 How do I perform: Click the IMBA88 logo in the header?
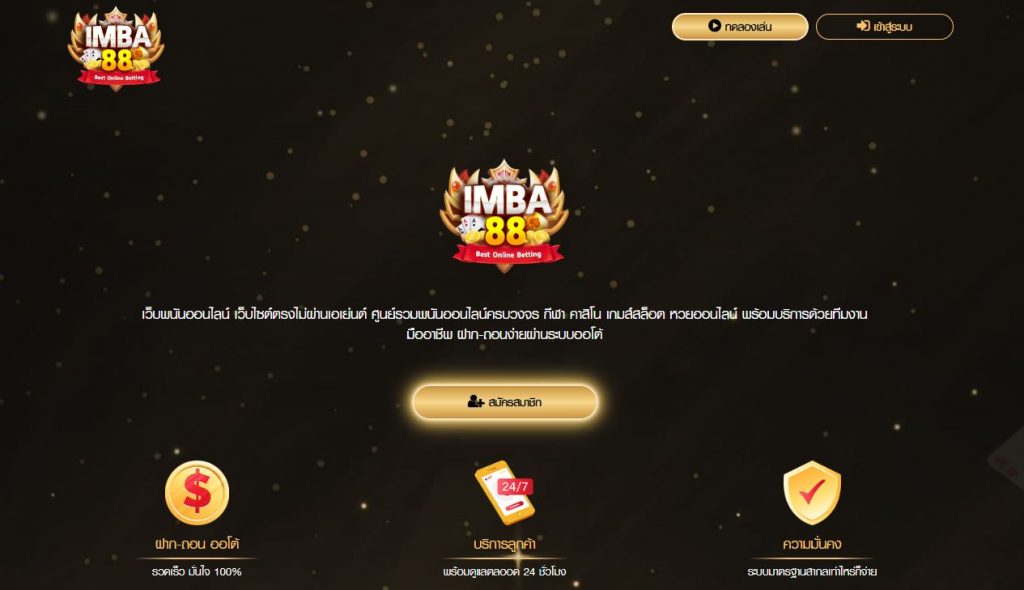[116, 48]
